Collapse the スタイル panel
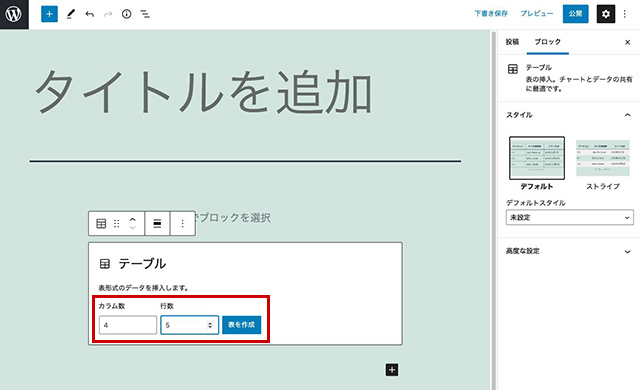 click(627, 115)
